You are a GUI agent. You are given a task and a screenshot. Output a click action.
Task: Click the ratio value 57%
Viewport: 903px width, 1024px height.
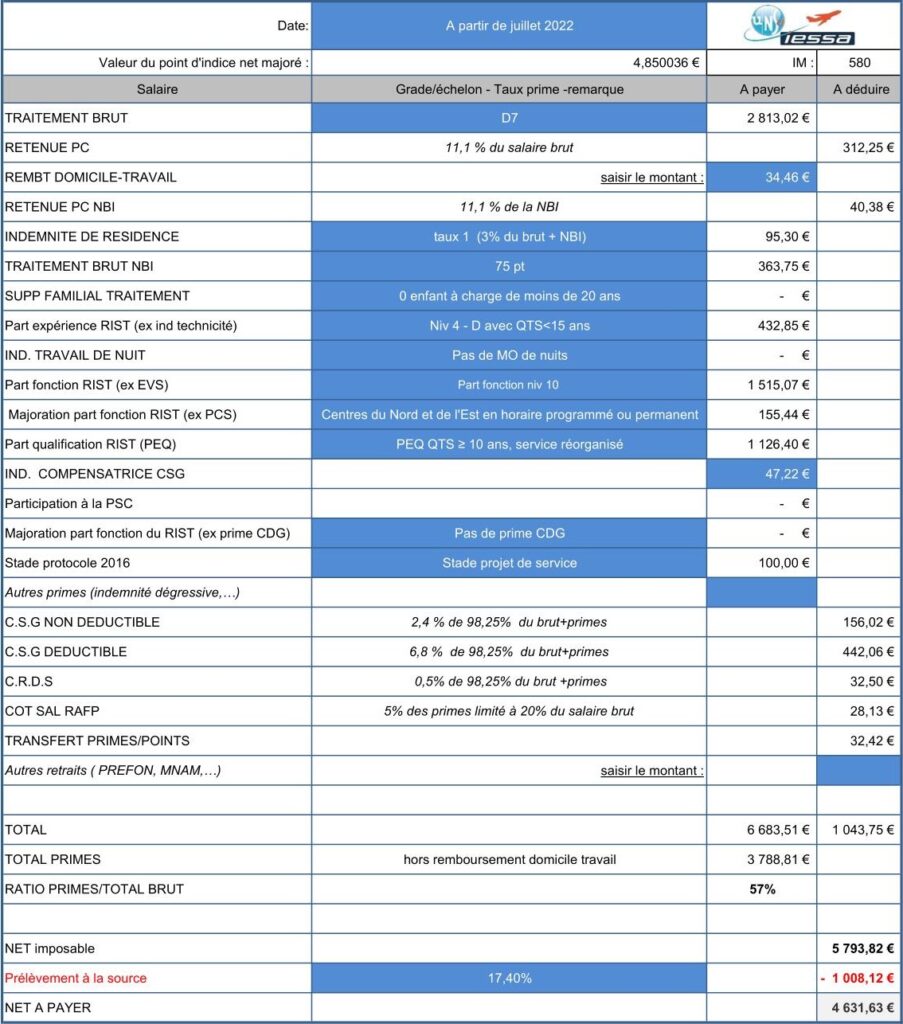pos(762,889)
